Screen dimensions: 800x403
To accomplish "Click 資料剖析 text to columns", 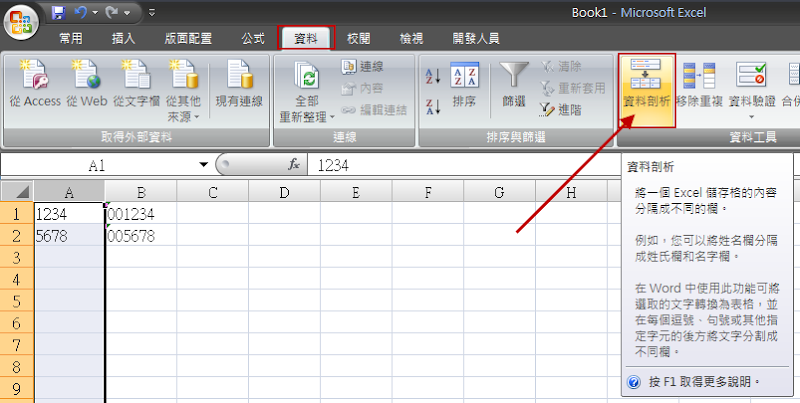I will [x=646, y=90].
